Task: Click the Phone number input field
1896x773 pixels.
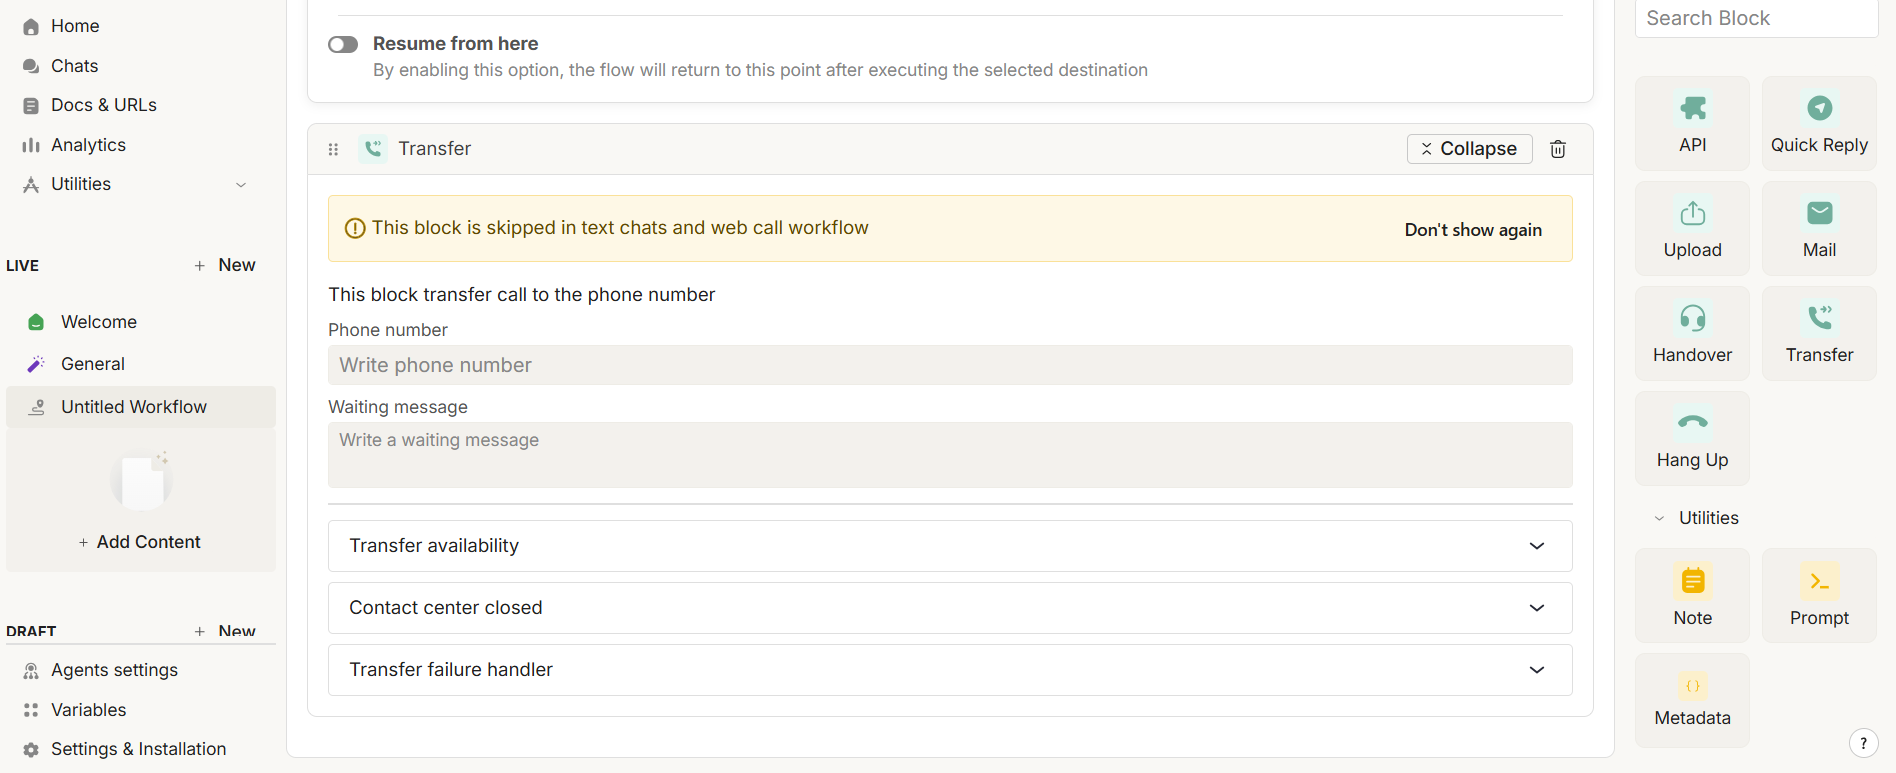Action: click(949, 365)
